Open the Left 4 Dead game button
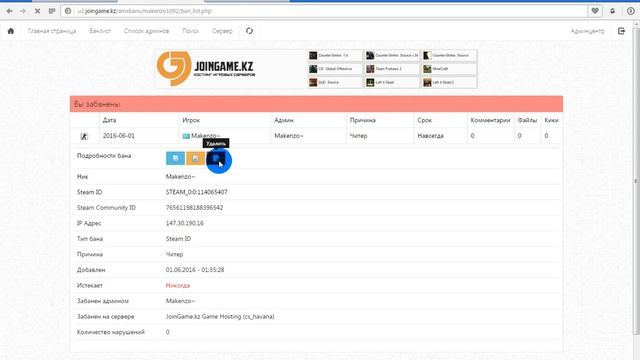This screenshot has width=640, height=360. point(392,82)
